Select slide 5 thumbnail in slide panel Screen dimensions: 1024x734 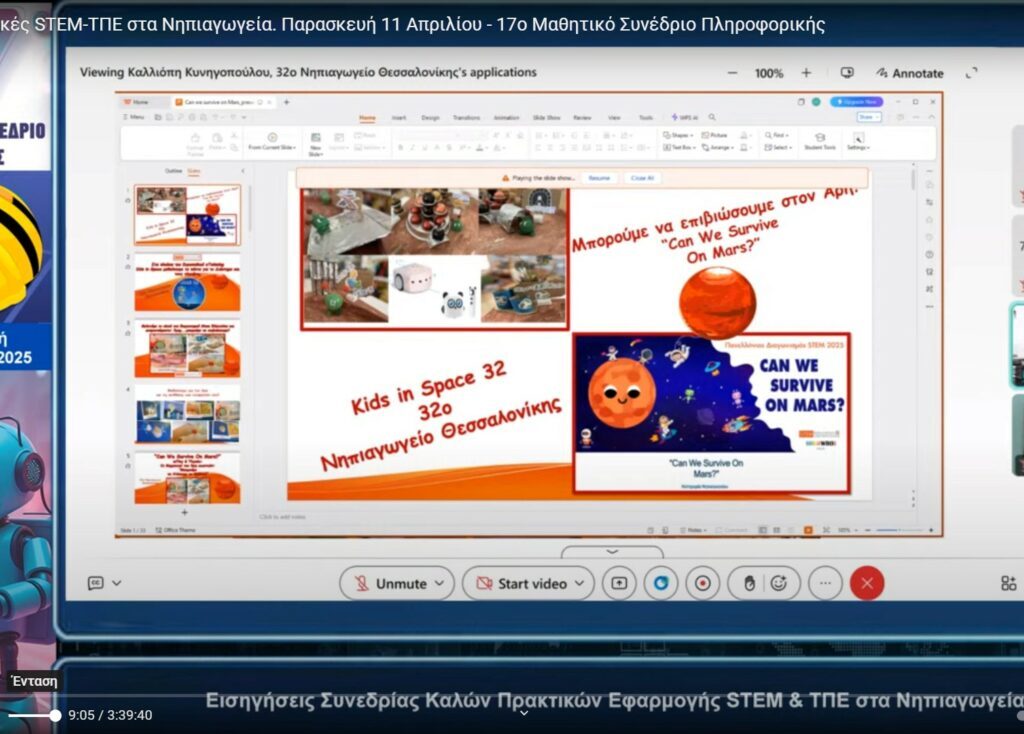click(187, 478)
